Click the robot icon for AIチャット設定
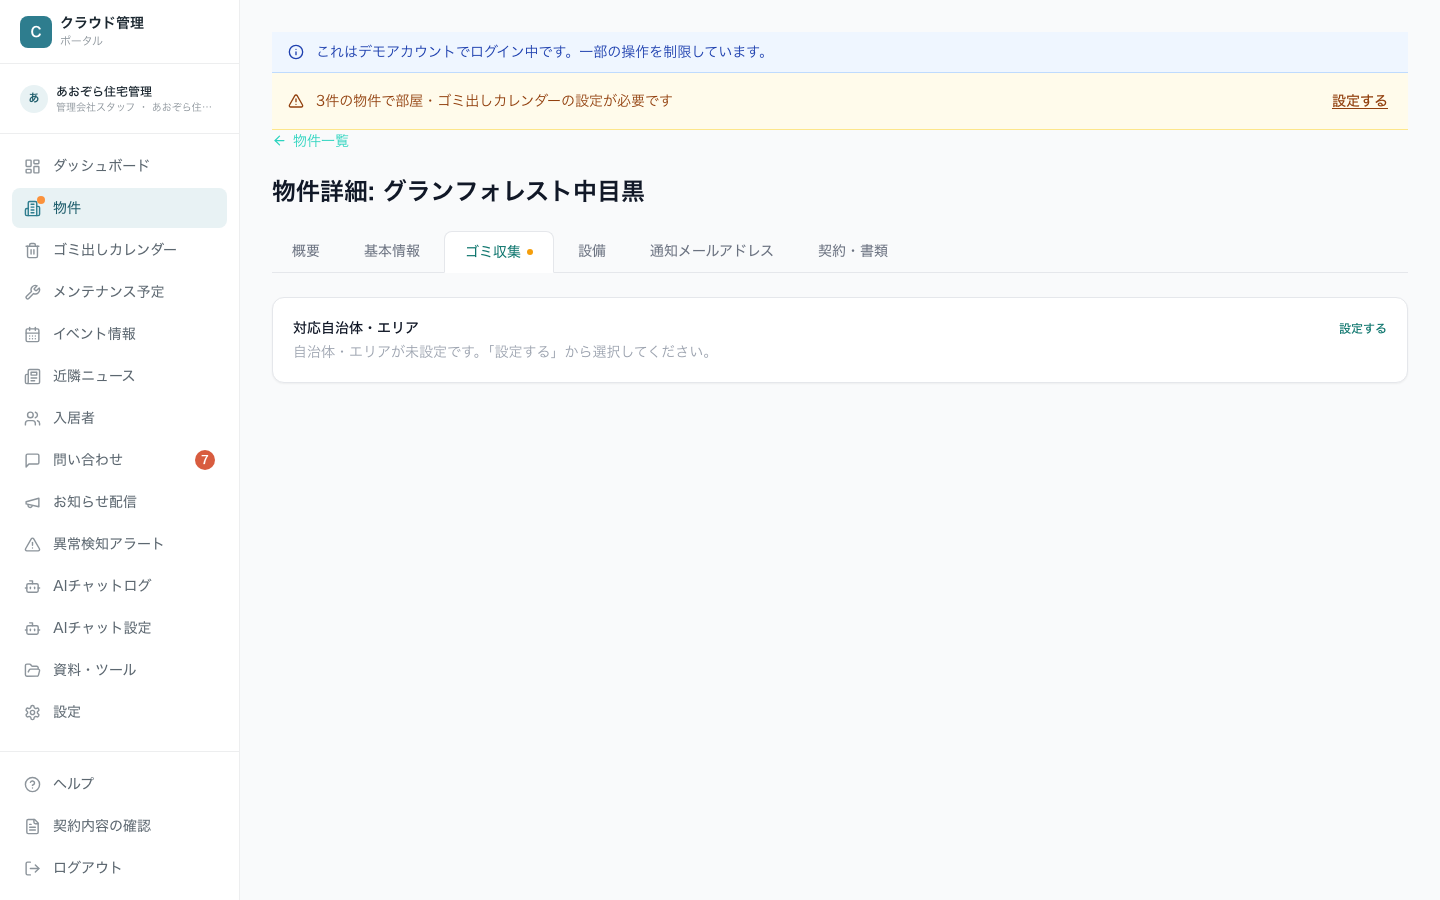 [32, 628]
